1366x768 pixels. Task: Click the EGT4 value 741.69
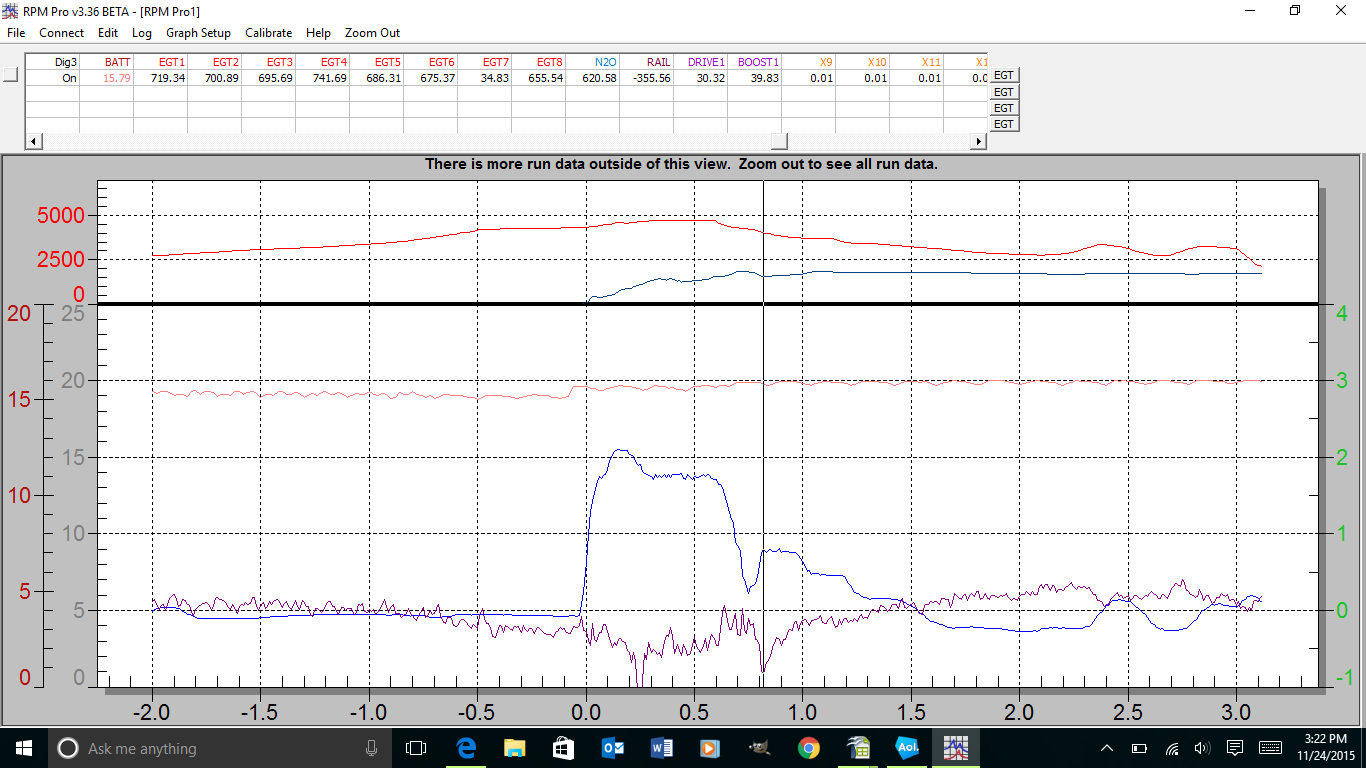click(330, 78)
